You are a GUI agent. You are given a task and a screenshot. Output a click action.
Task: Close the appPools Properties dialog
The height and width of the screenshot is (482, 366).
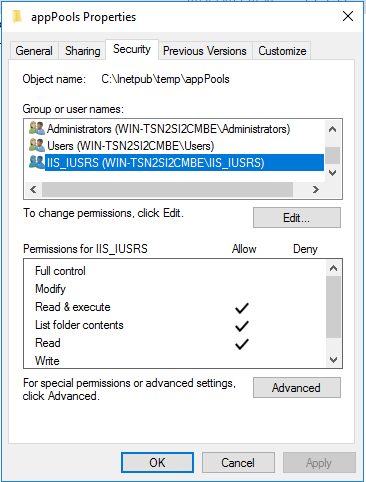pos(348,16)
